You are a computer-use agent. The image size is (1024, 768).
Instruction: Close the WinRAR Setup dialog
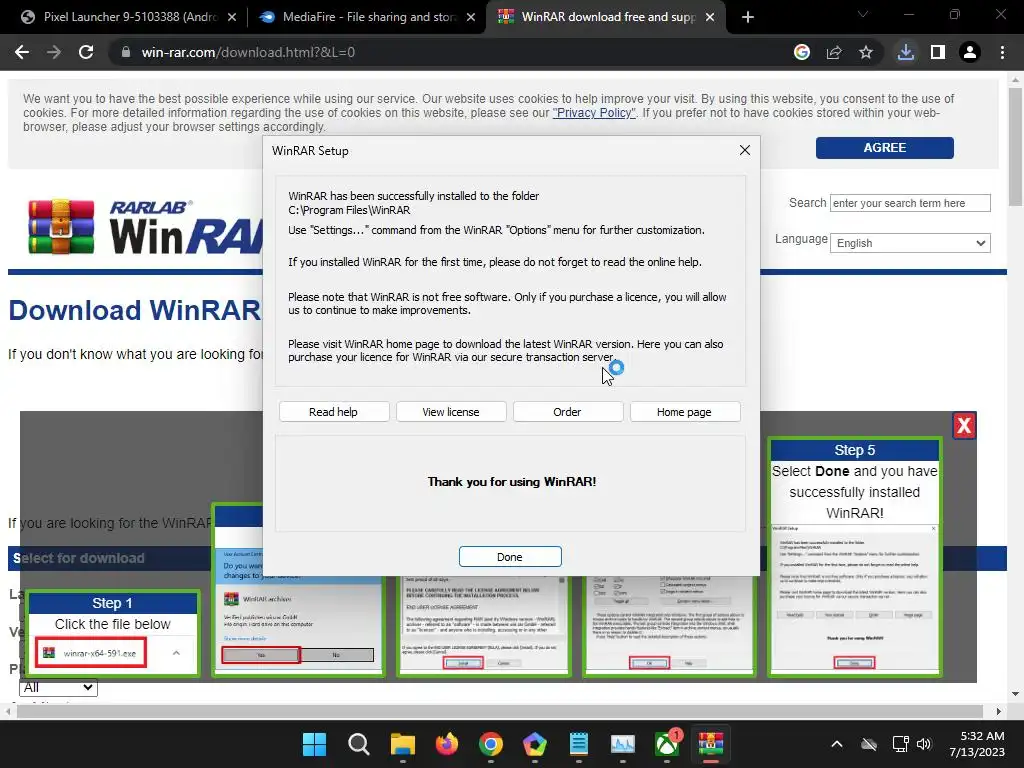[744, 150]
